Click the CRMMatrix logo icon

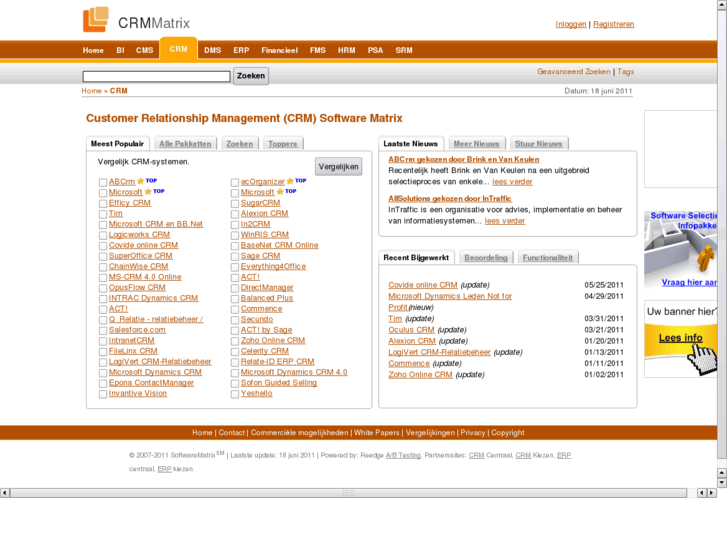pos(96,19)
